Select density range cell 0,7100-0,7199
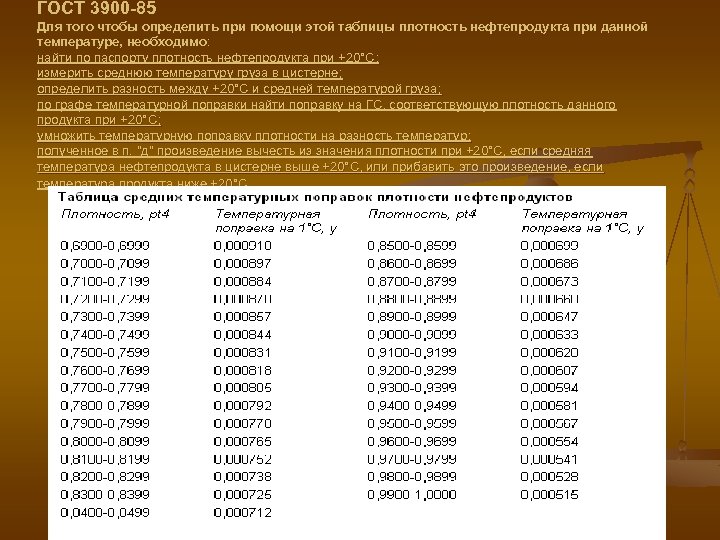The image size is (720, 540). 105,281
